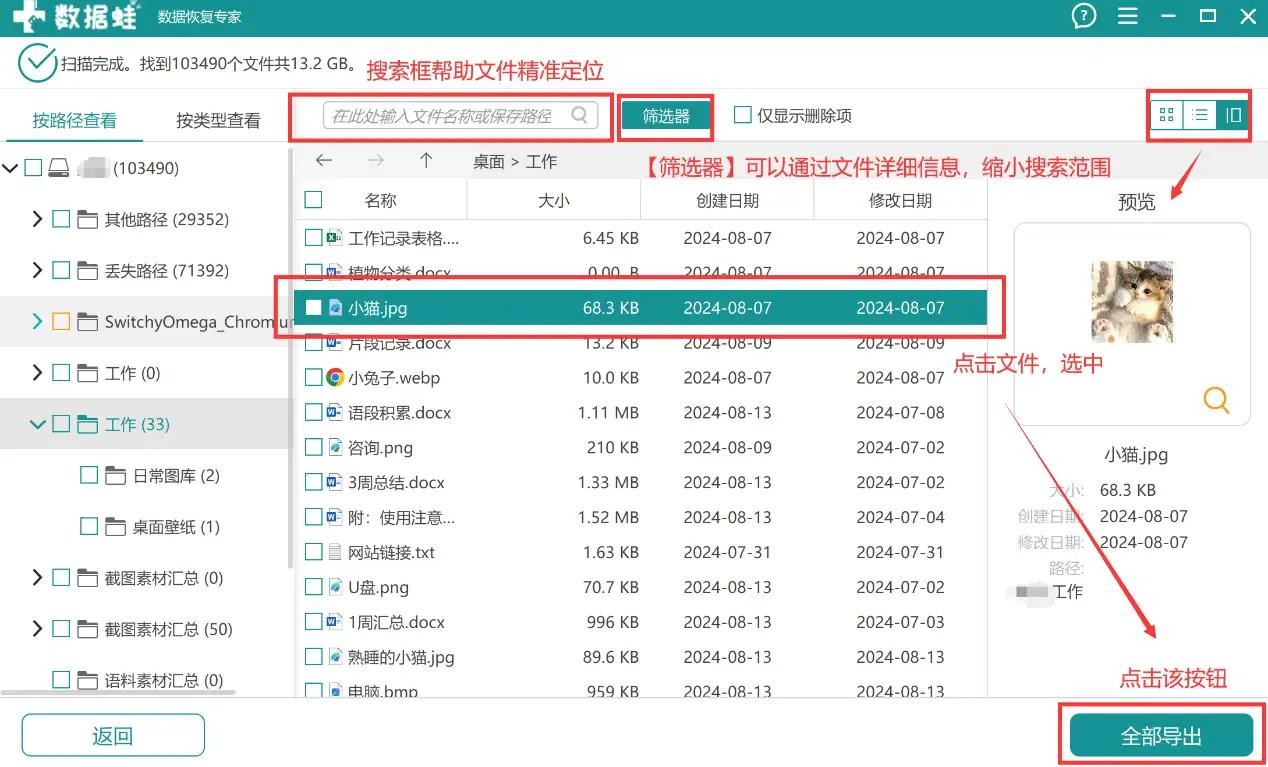Click the image icon of 熟睡的小猫.jpg
Image resolution: width=1268 pixels, height=767 pixels.
336,657
